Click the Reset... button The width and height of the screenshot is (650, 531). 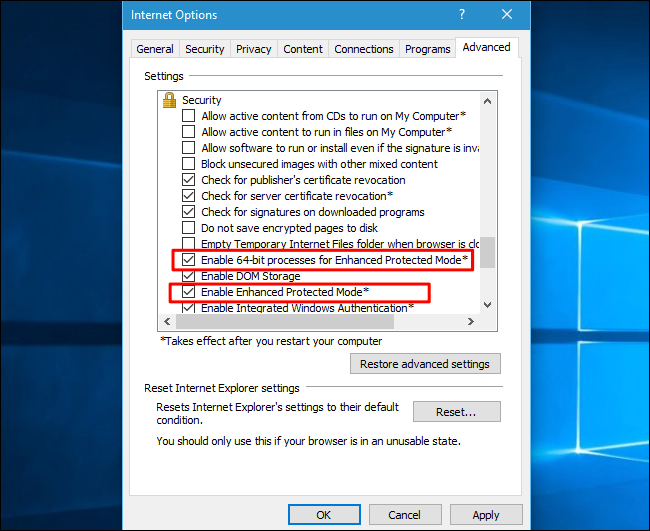tap(457, 412)
